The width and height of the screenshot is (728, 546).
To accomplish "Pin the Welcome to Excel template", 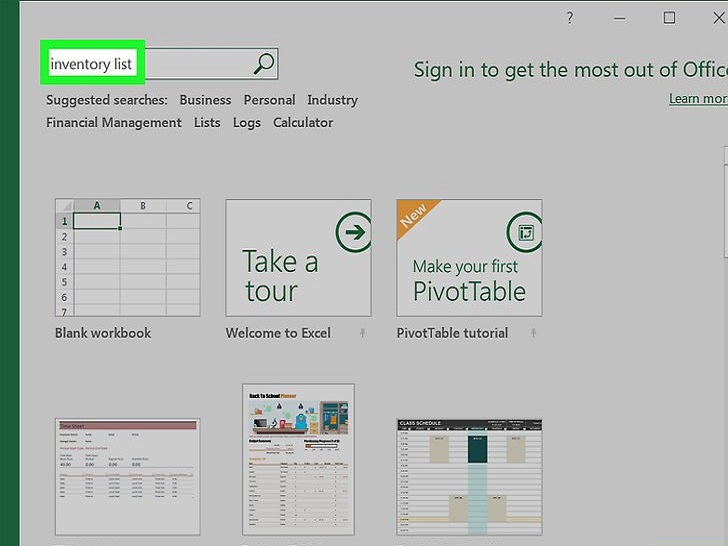I will (x=363, y=332).
